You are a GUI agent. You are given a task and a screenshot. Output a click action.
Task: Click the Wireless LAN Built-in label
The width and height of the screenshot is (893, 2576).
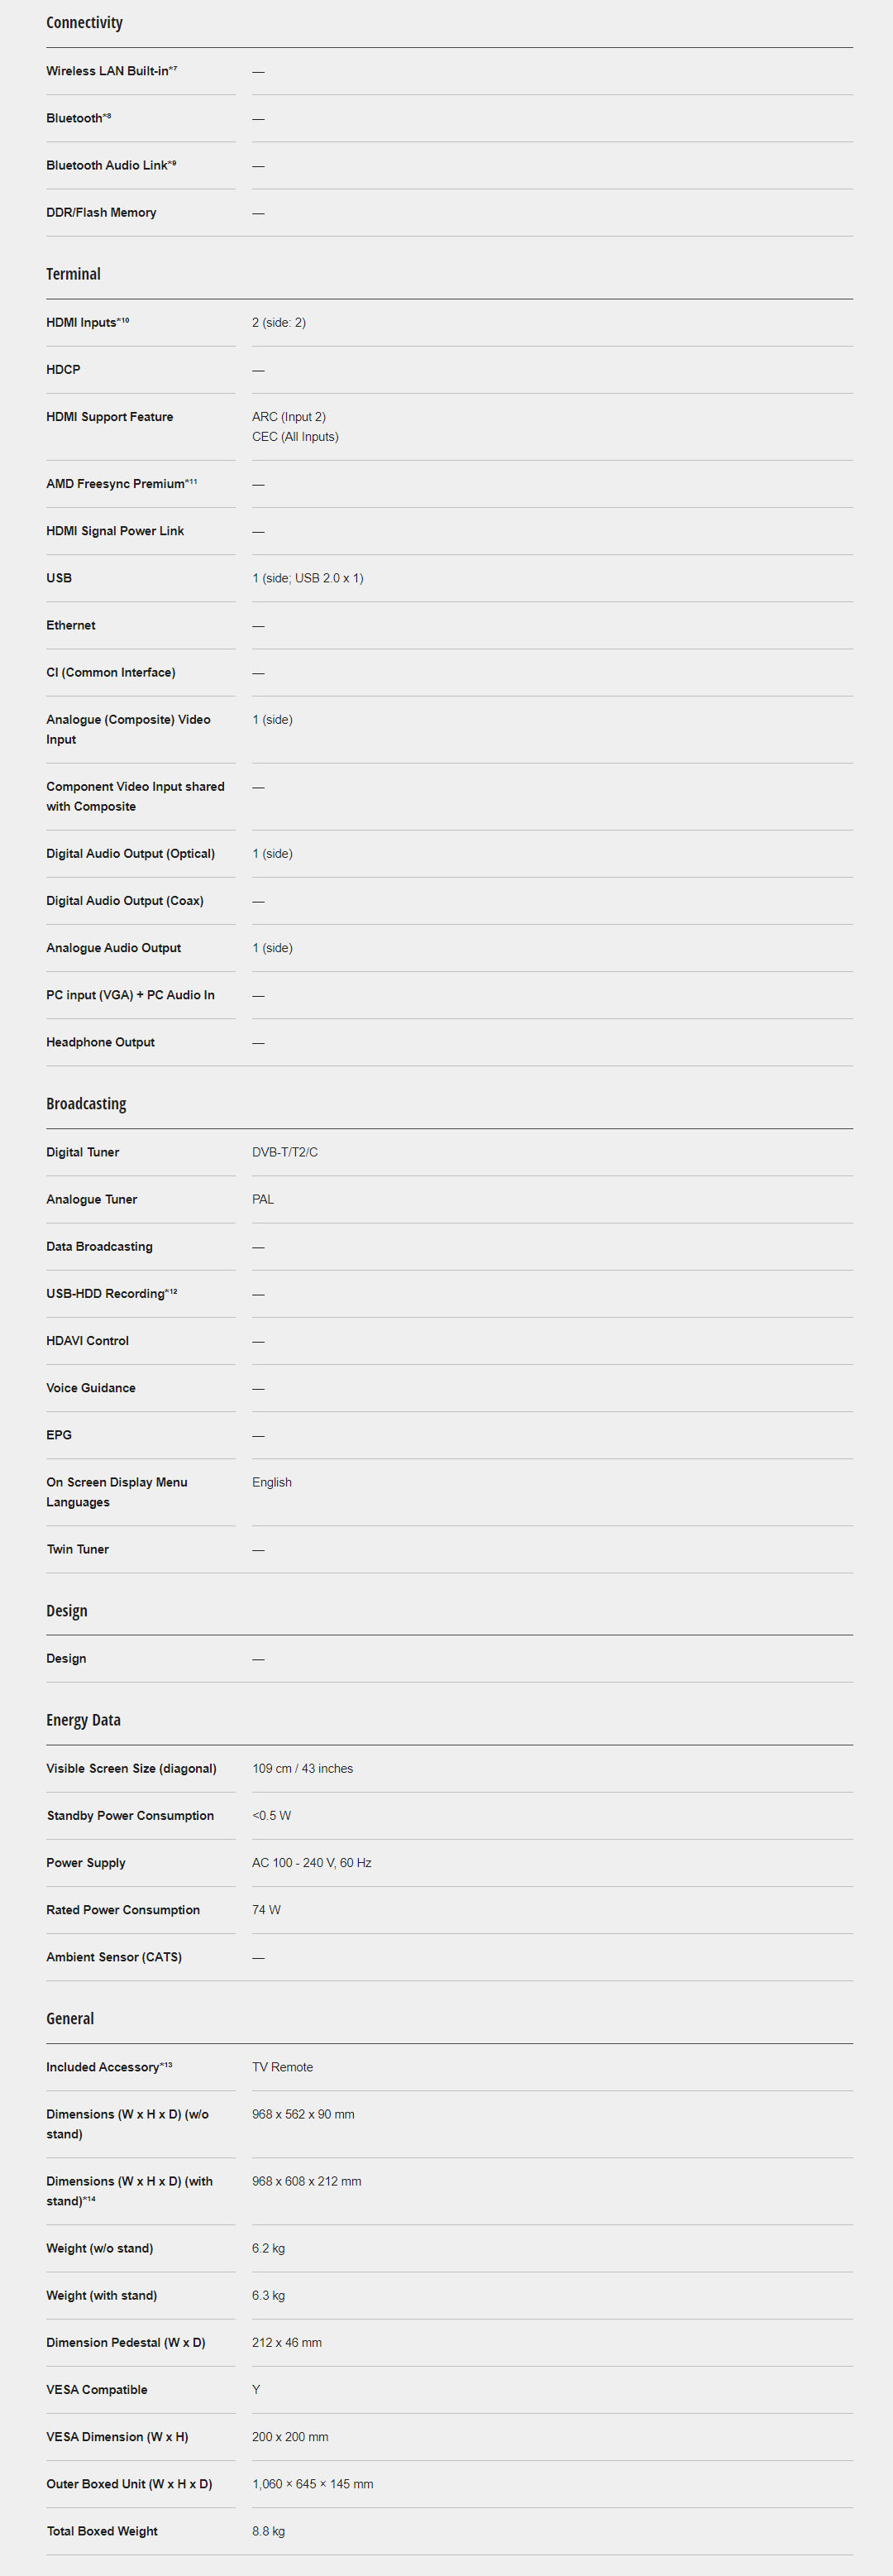(110, 71)
